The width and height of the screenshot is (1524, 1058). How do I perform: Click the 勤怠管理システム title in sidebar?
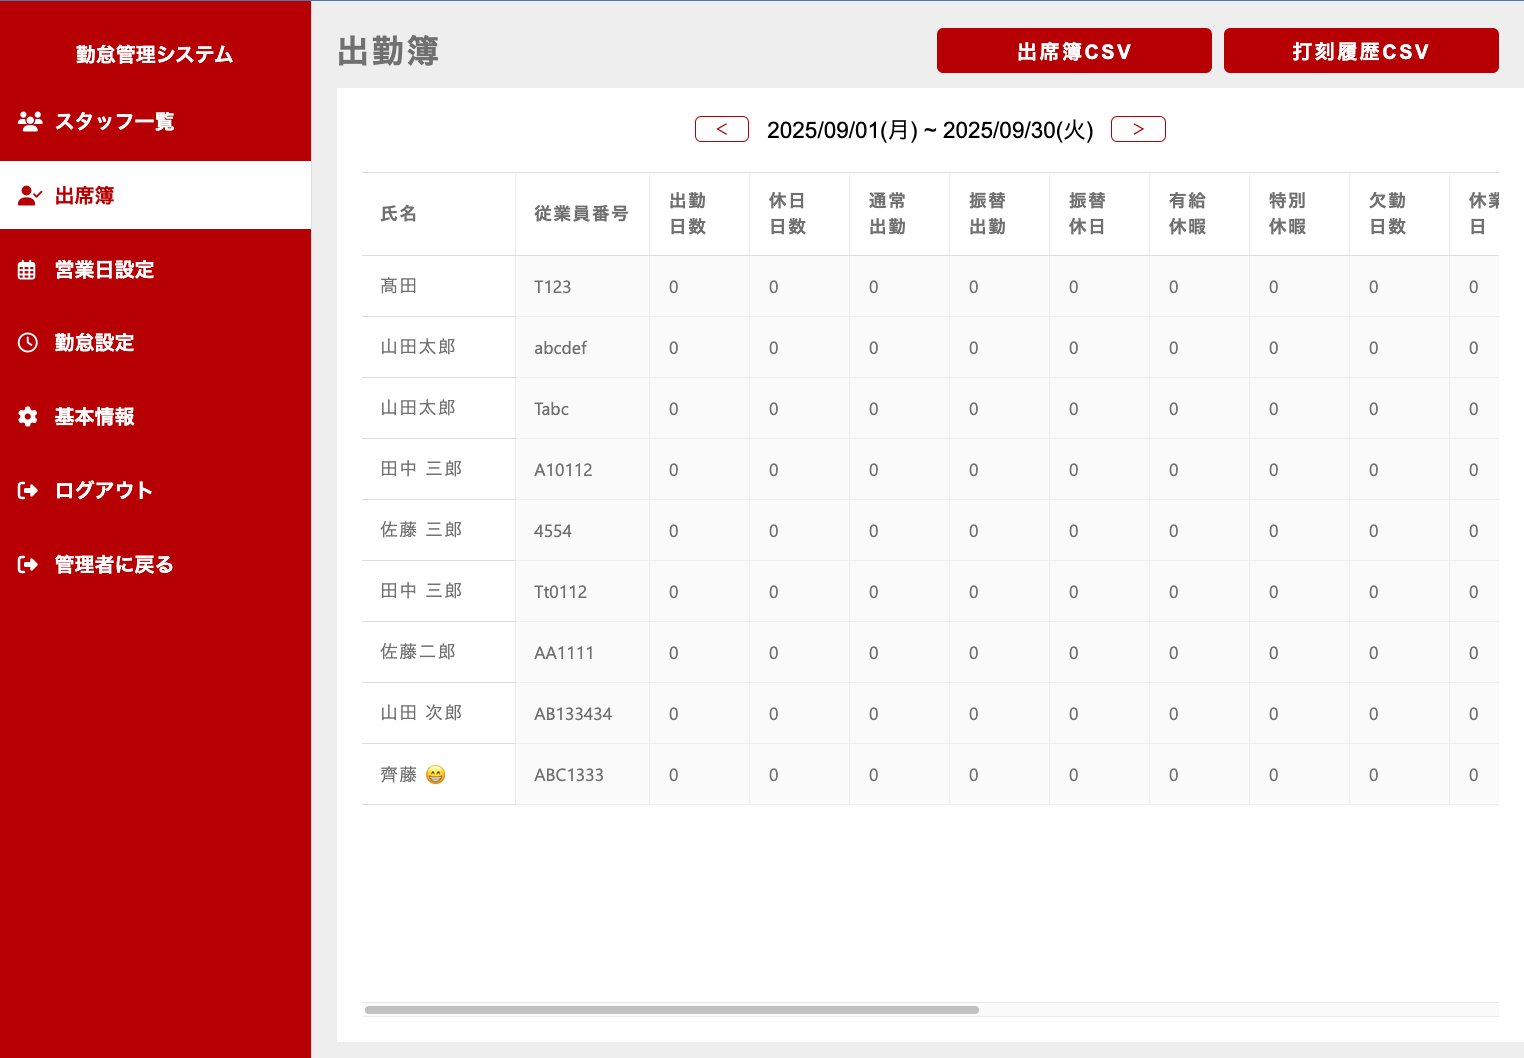pos(154,54)
